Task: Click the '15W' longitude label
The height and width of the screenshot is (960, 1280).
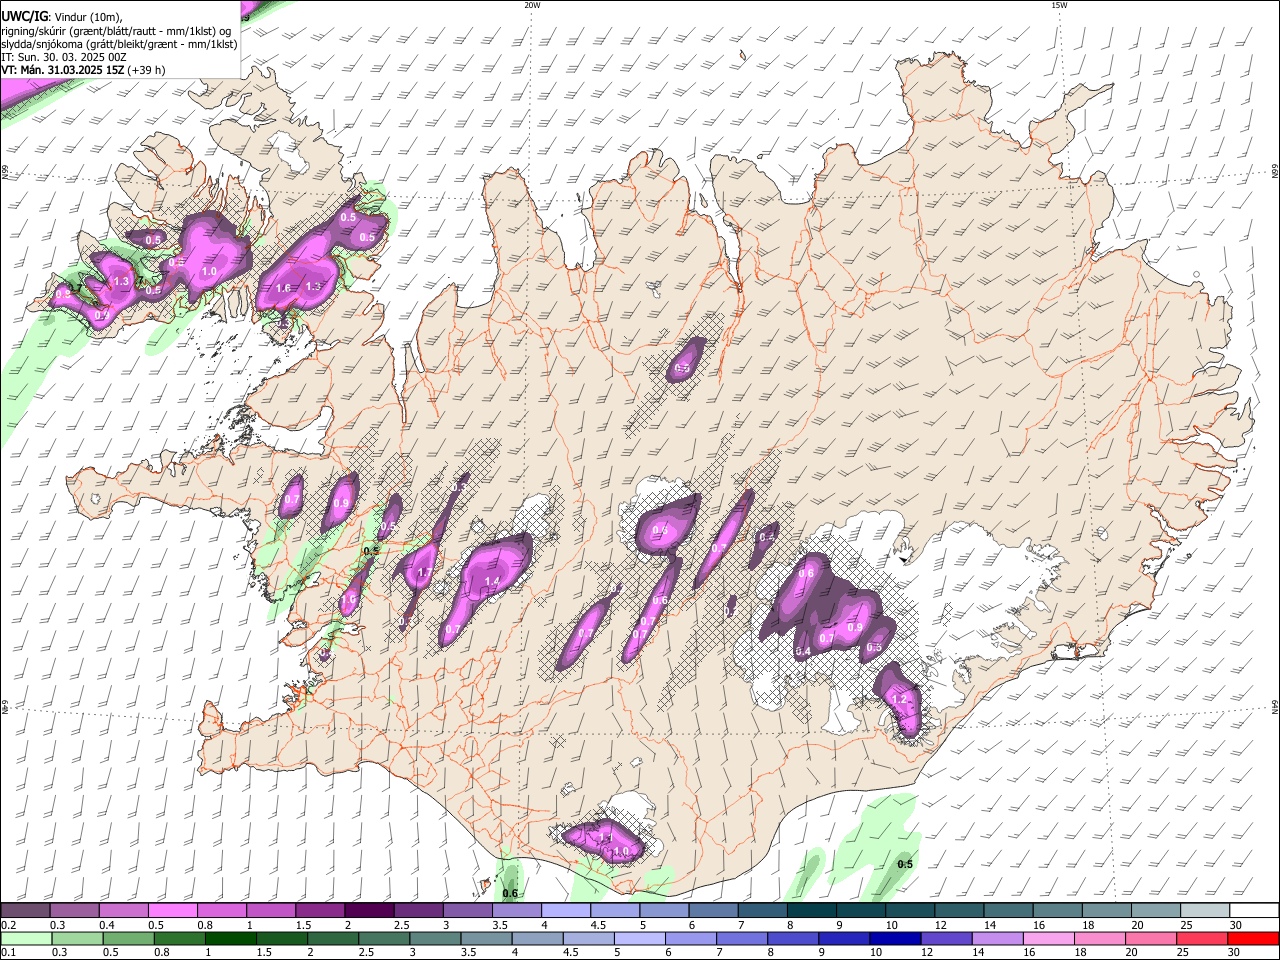Action: 1059,5
